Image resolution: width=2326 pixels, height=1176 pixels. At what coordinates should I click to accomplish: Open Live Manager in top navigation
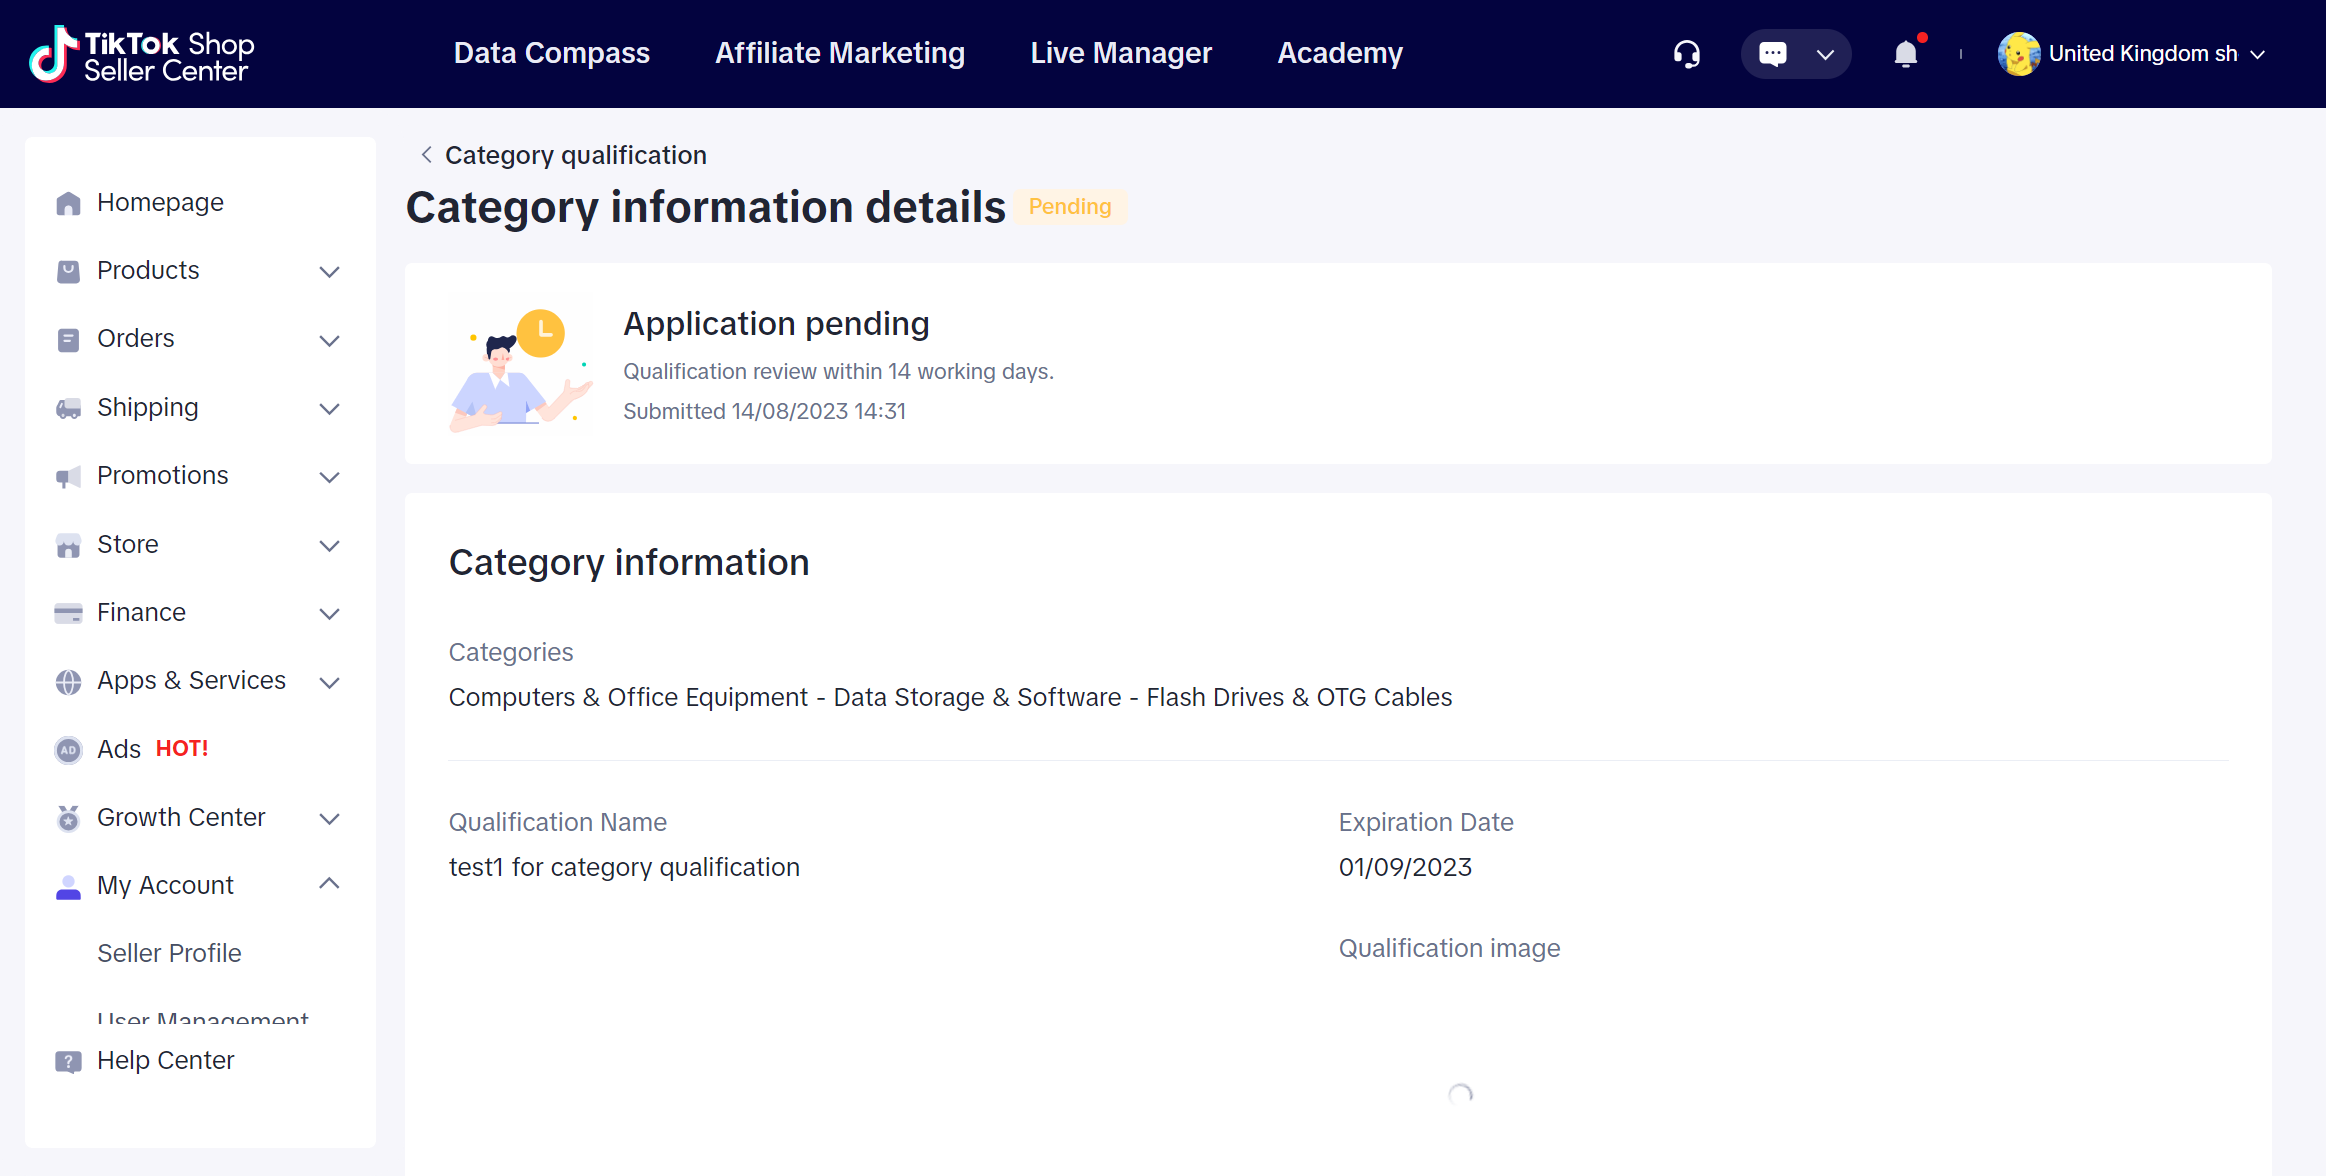(x=1120, y=53)
